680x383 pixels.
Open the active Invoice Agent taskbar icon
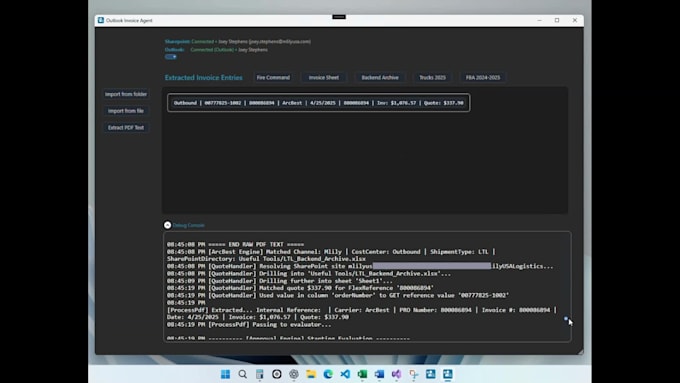click(448, 374)
